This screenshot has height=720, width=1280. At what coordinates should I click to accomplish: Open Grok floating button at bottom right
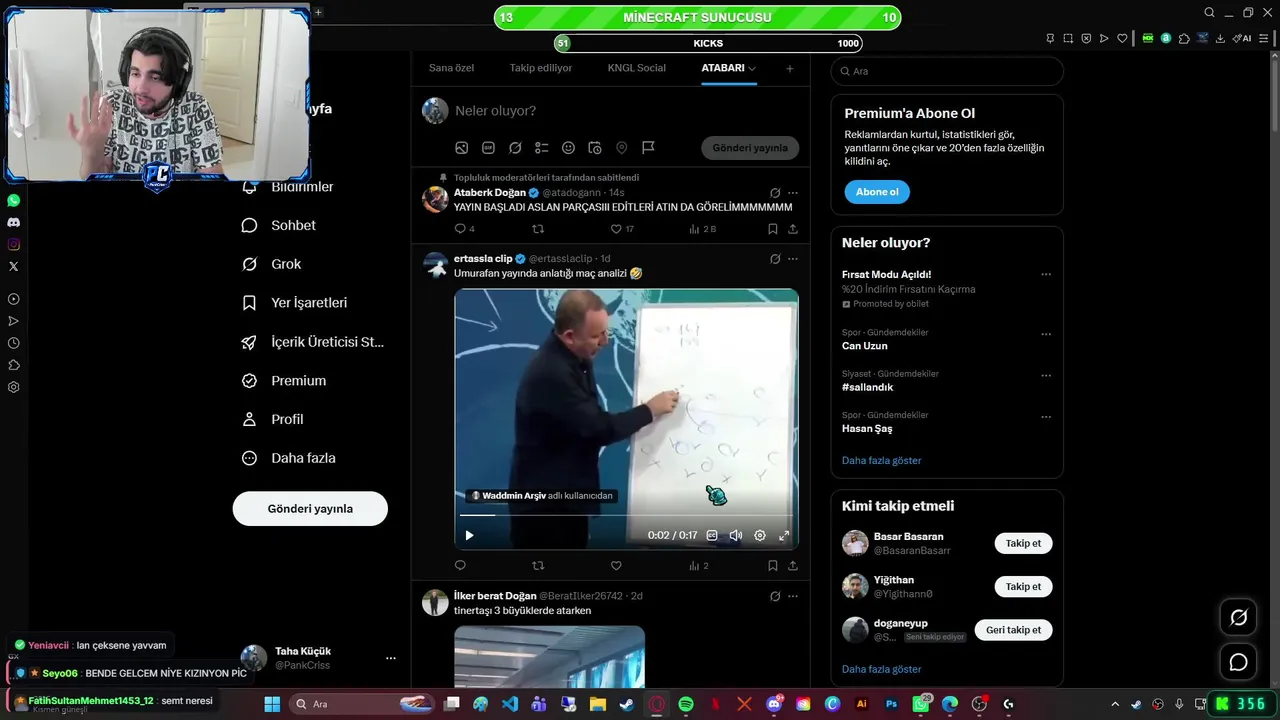(1238, 618)
